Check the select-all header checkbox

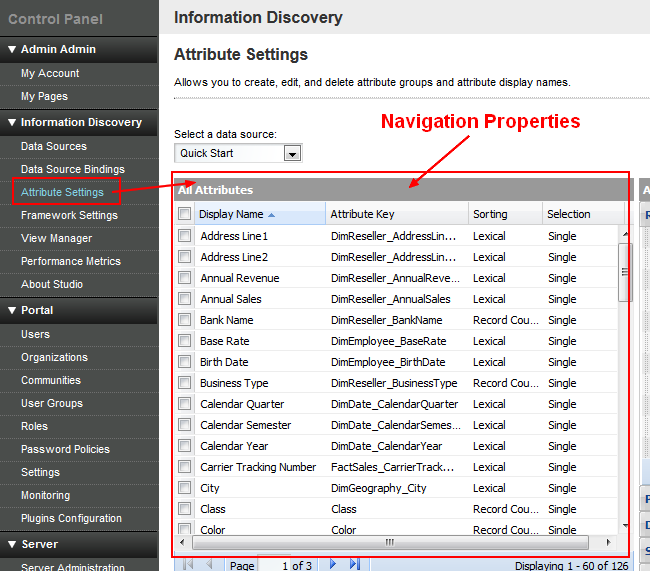click(x=184, y=214)
